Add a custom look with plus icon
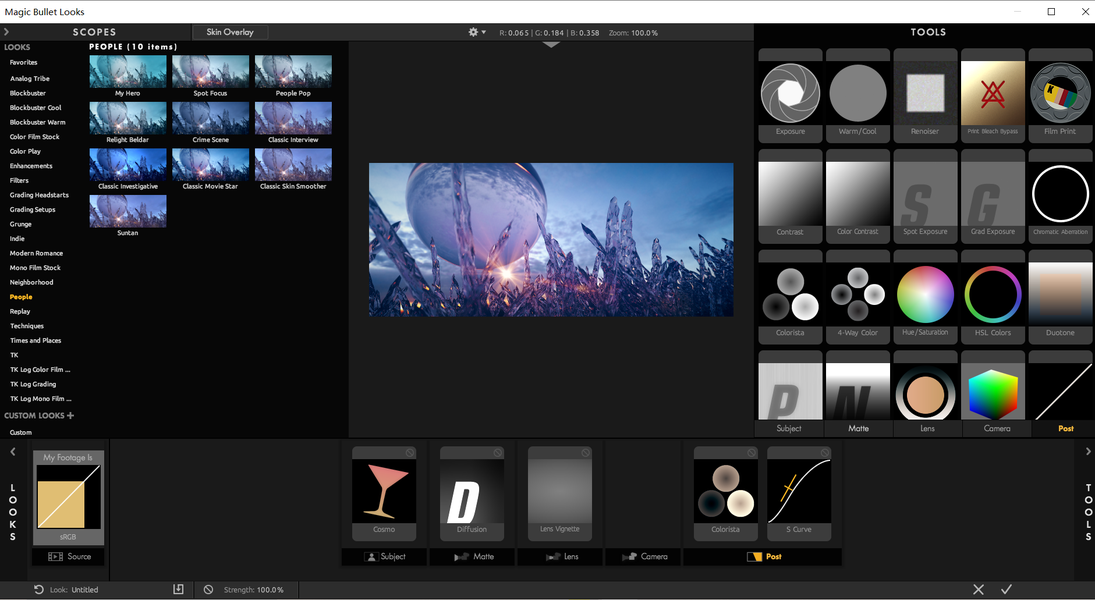The image size is (1095, 600). [x=70, y=416]
